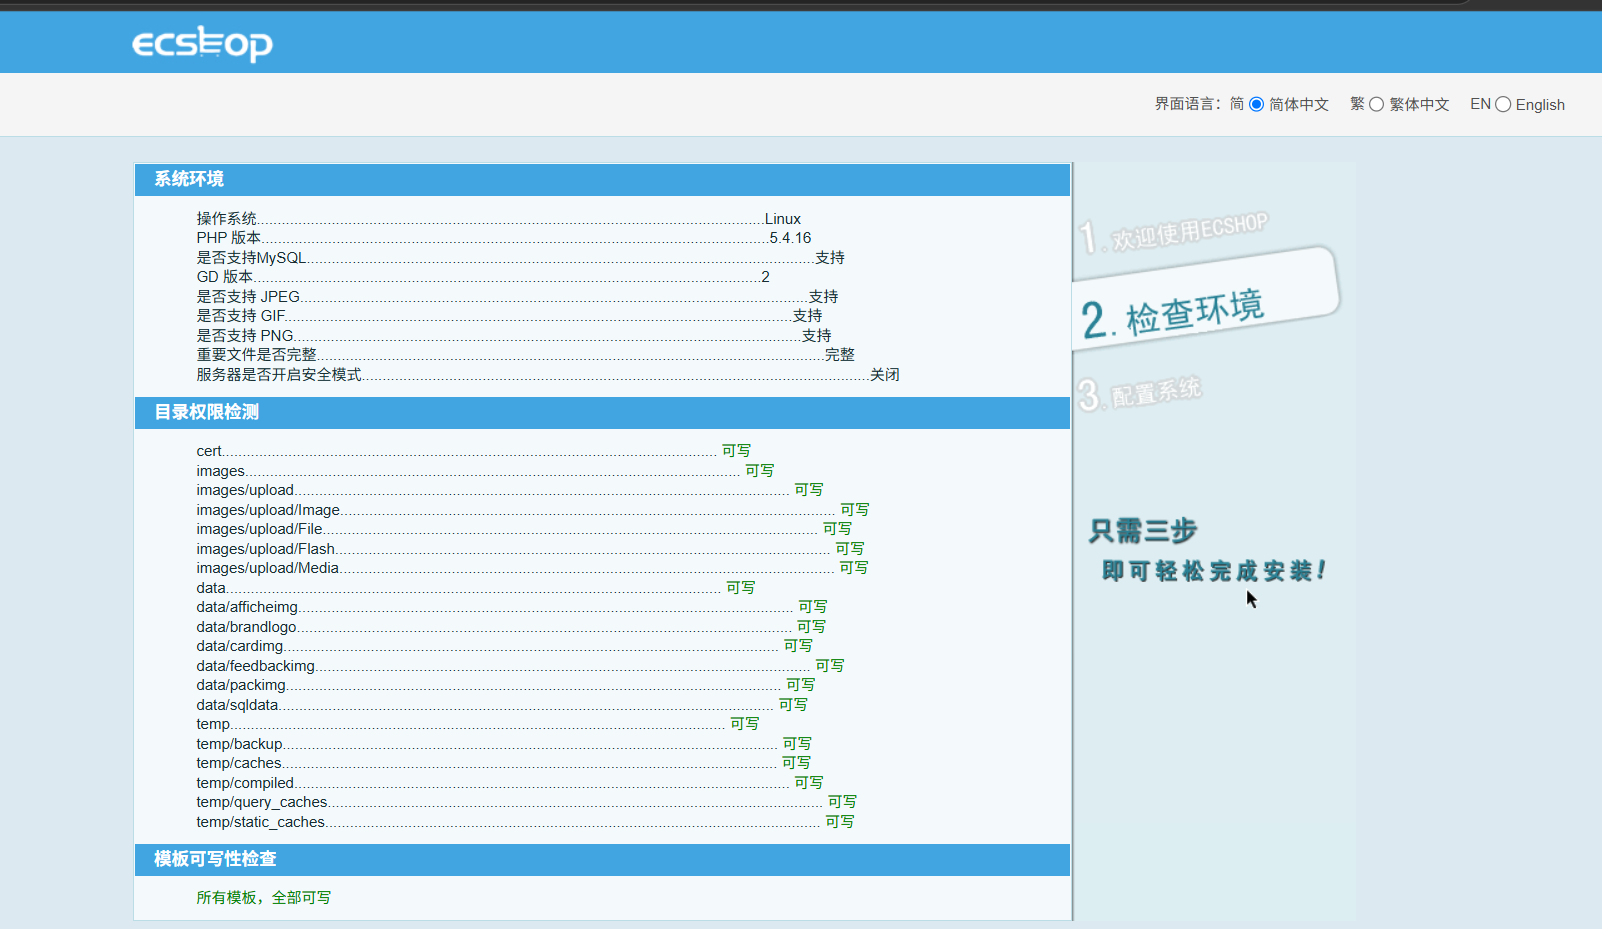This screenshot has height=929, width=1602.
Task: Click the temp/caches directory label
Action: [239, 763]
